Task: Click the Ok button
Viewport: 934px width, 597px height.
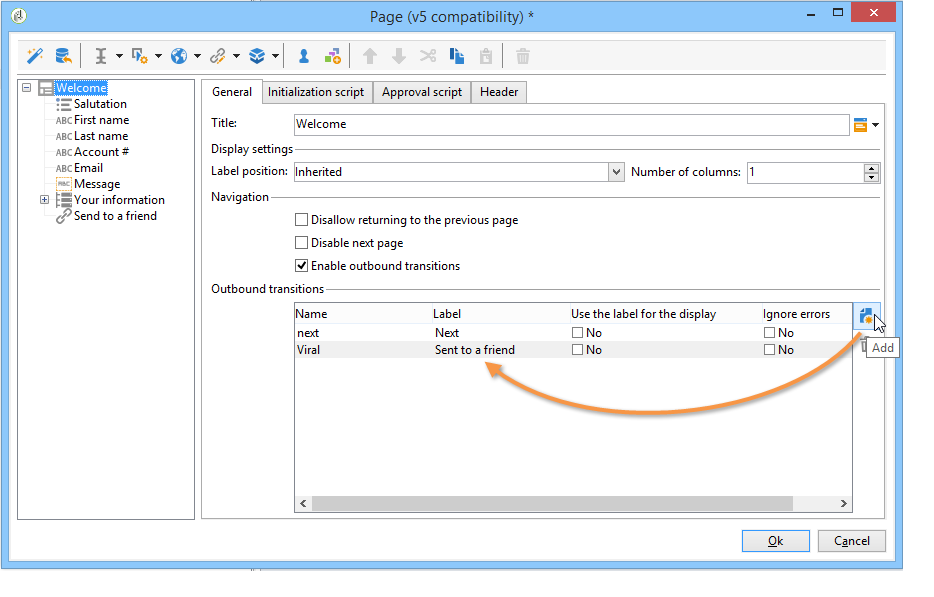Action: click(x=775, y=541)
